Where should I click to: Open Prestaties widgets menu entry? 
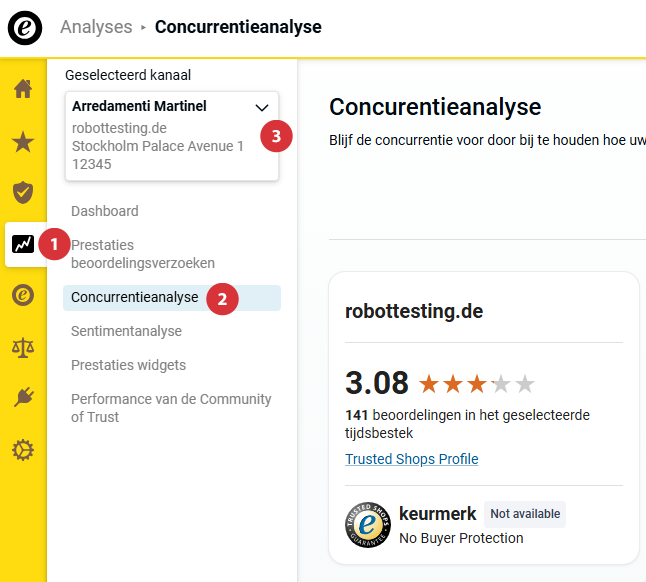(x=128, y=365)
